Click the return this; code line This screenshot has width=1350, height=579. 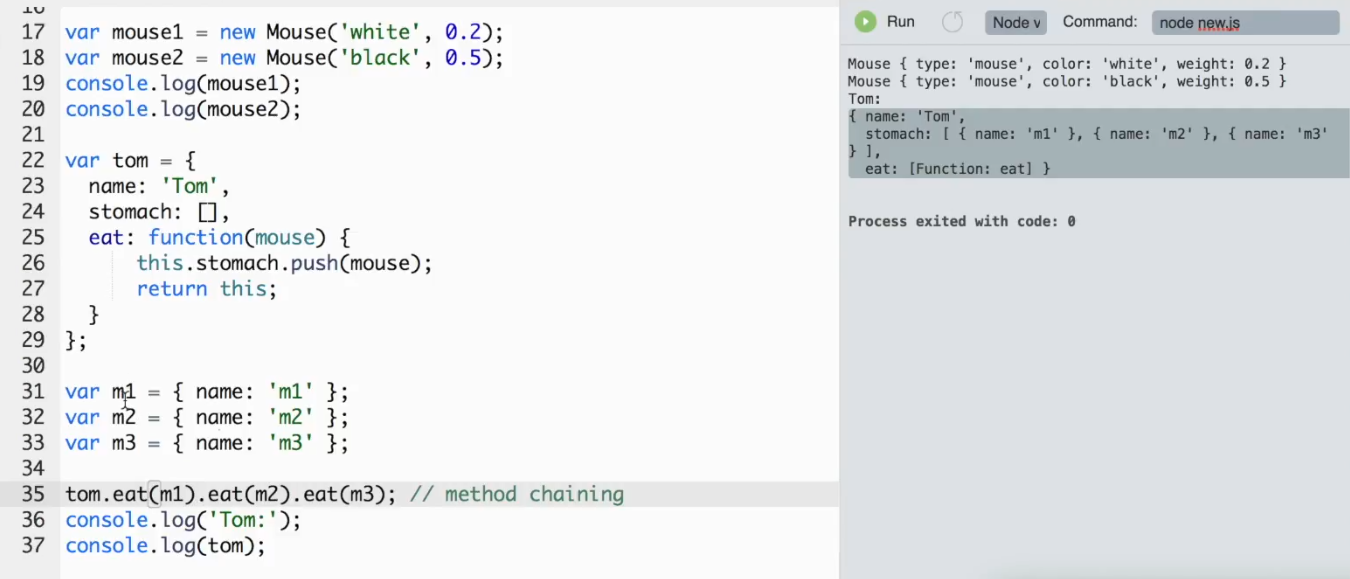click(x=206, y=289)
